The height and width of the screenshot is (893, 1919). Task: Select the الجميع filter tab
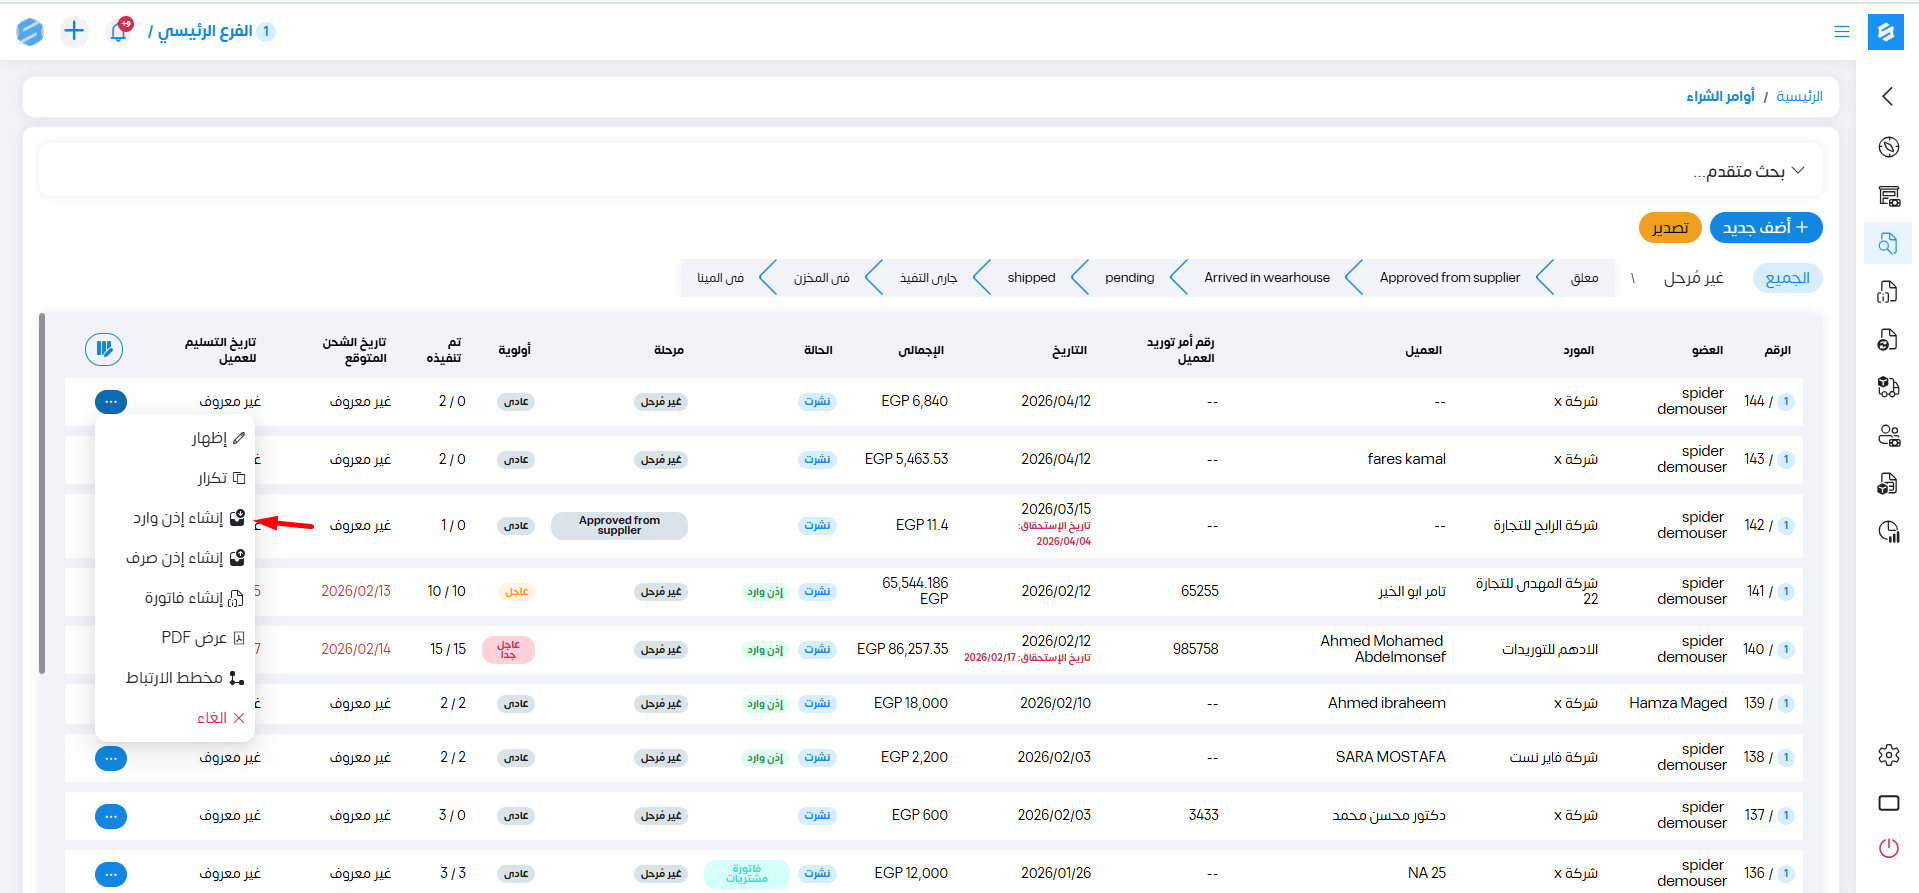click(x=1787, y=278)
